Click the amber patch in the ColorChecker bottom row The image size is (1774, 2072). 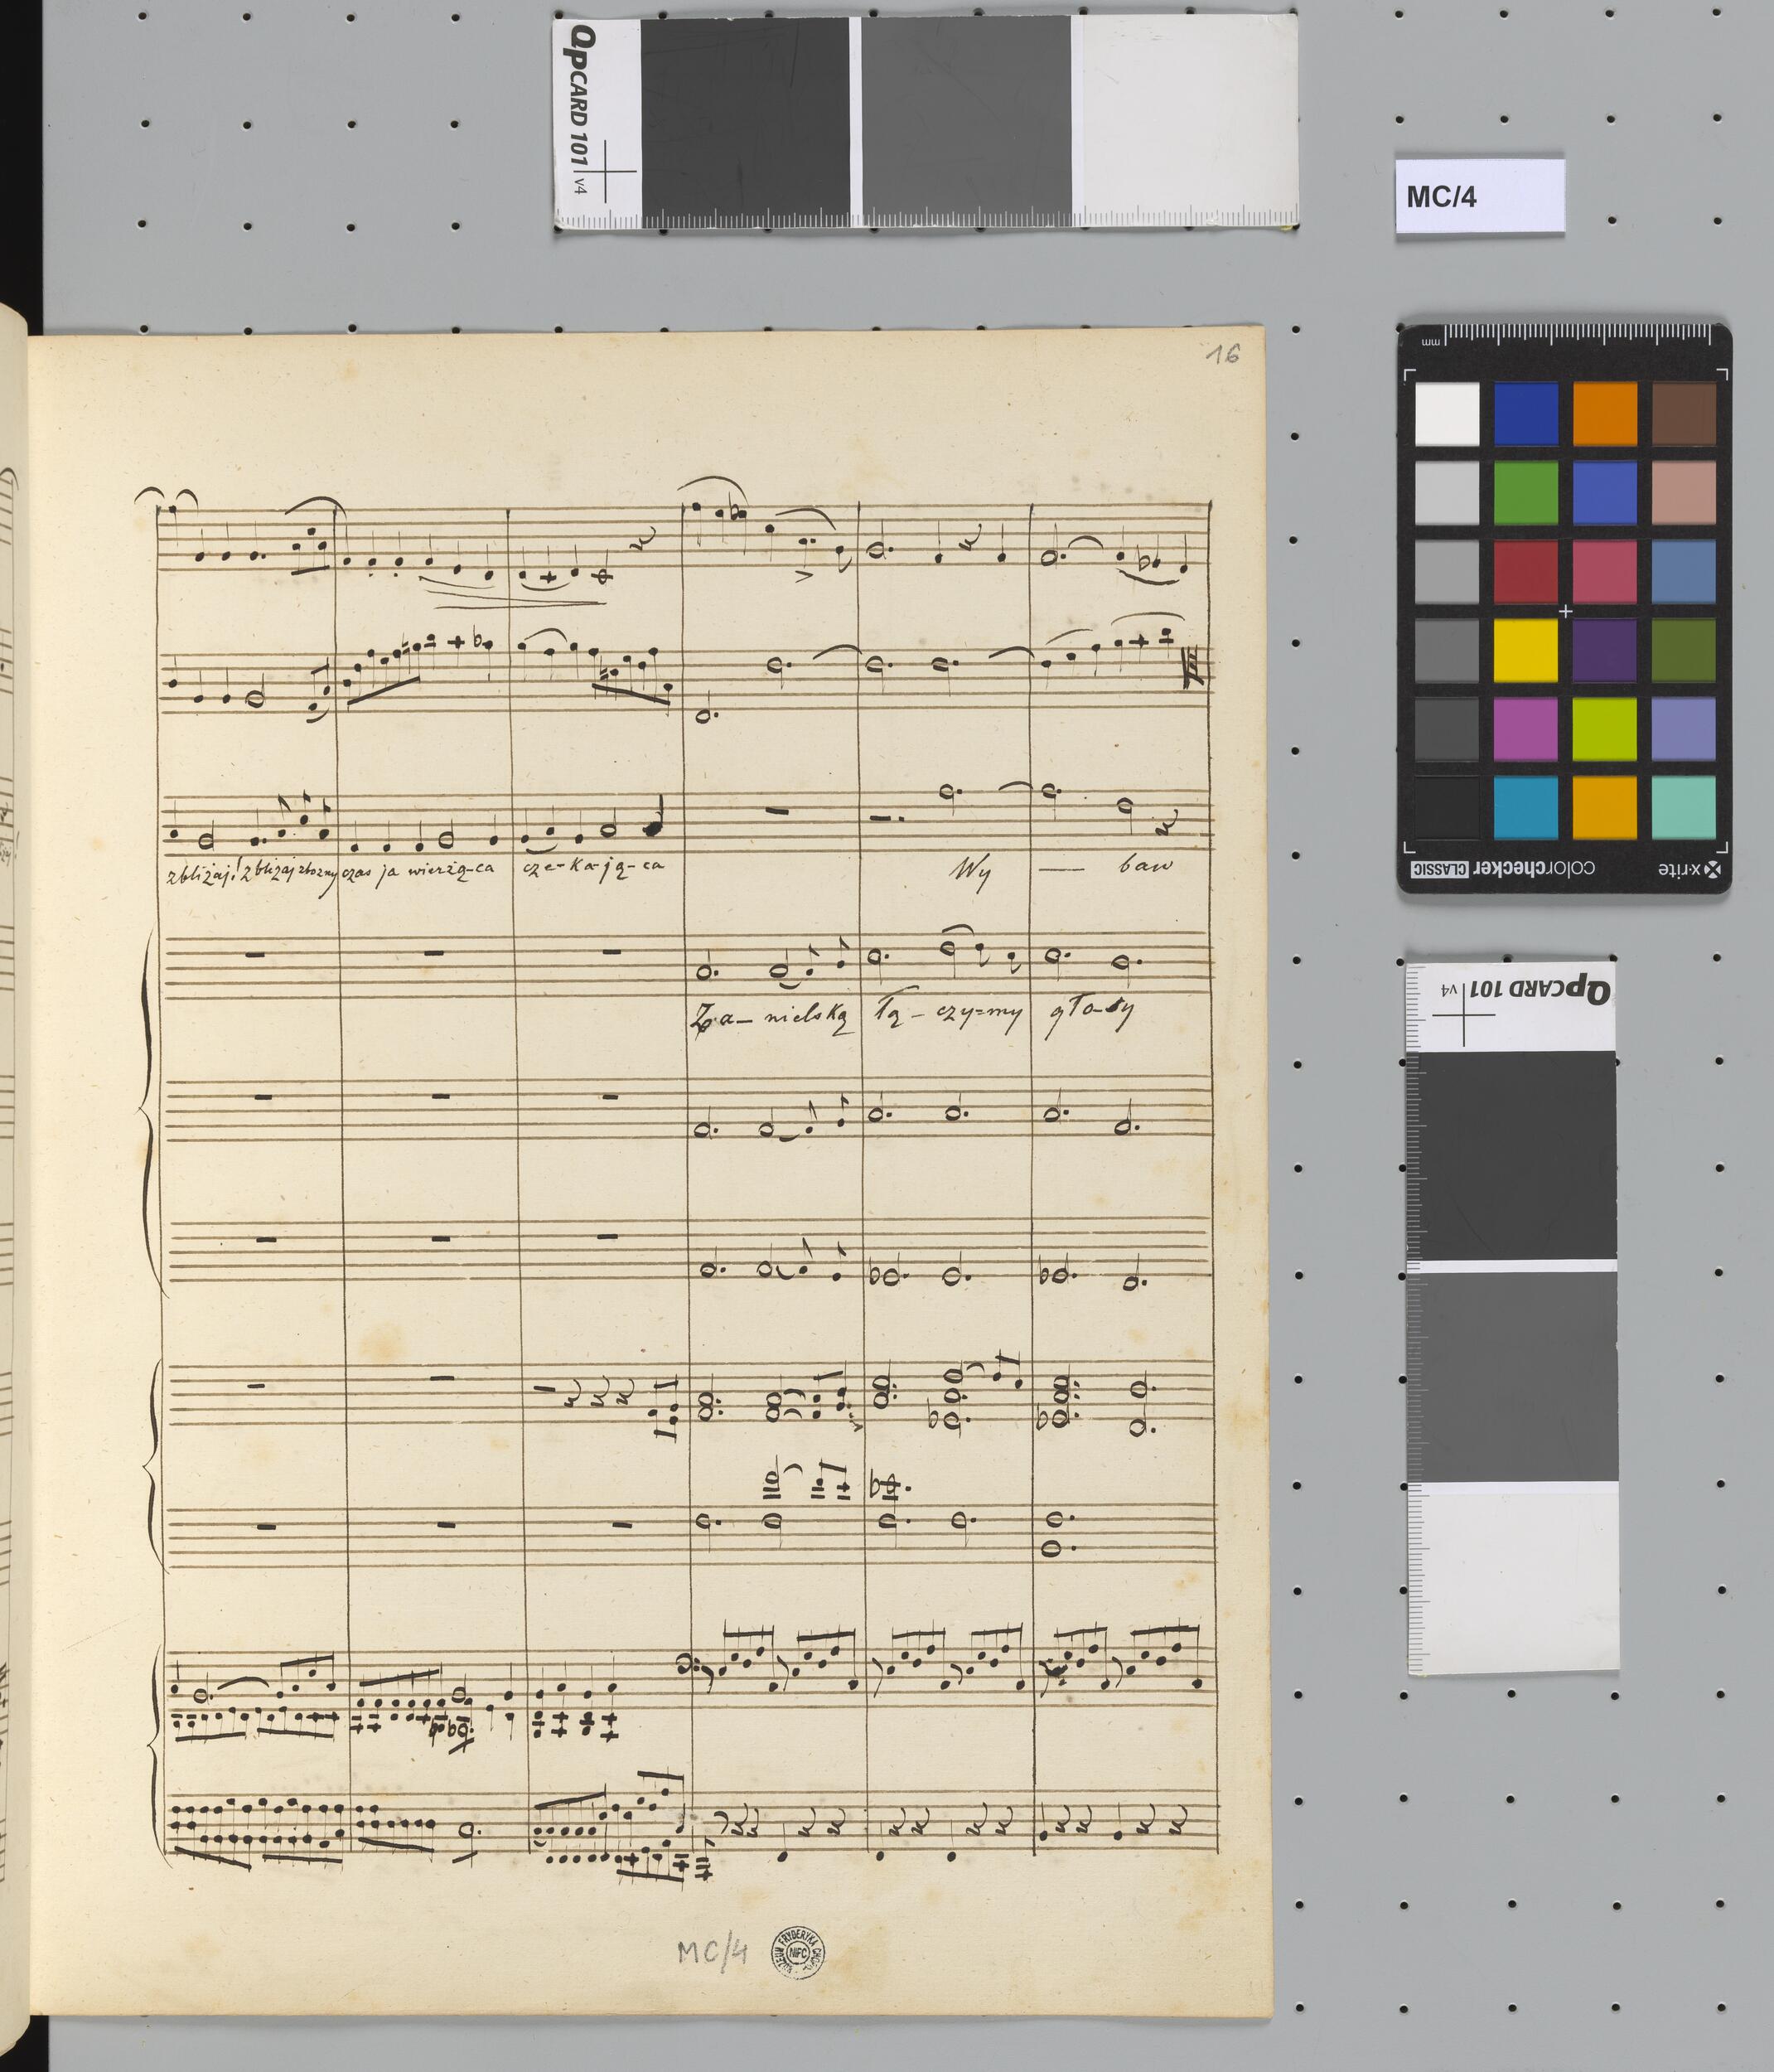(x=1605, y=807)
